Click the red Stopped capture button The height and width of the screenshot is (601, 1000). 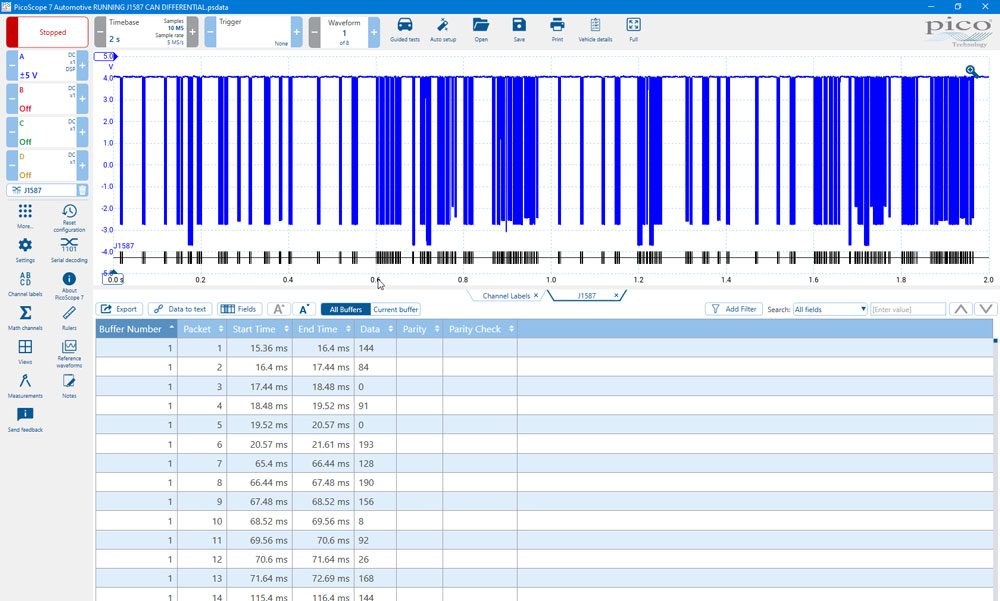[48, 32]
